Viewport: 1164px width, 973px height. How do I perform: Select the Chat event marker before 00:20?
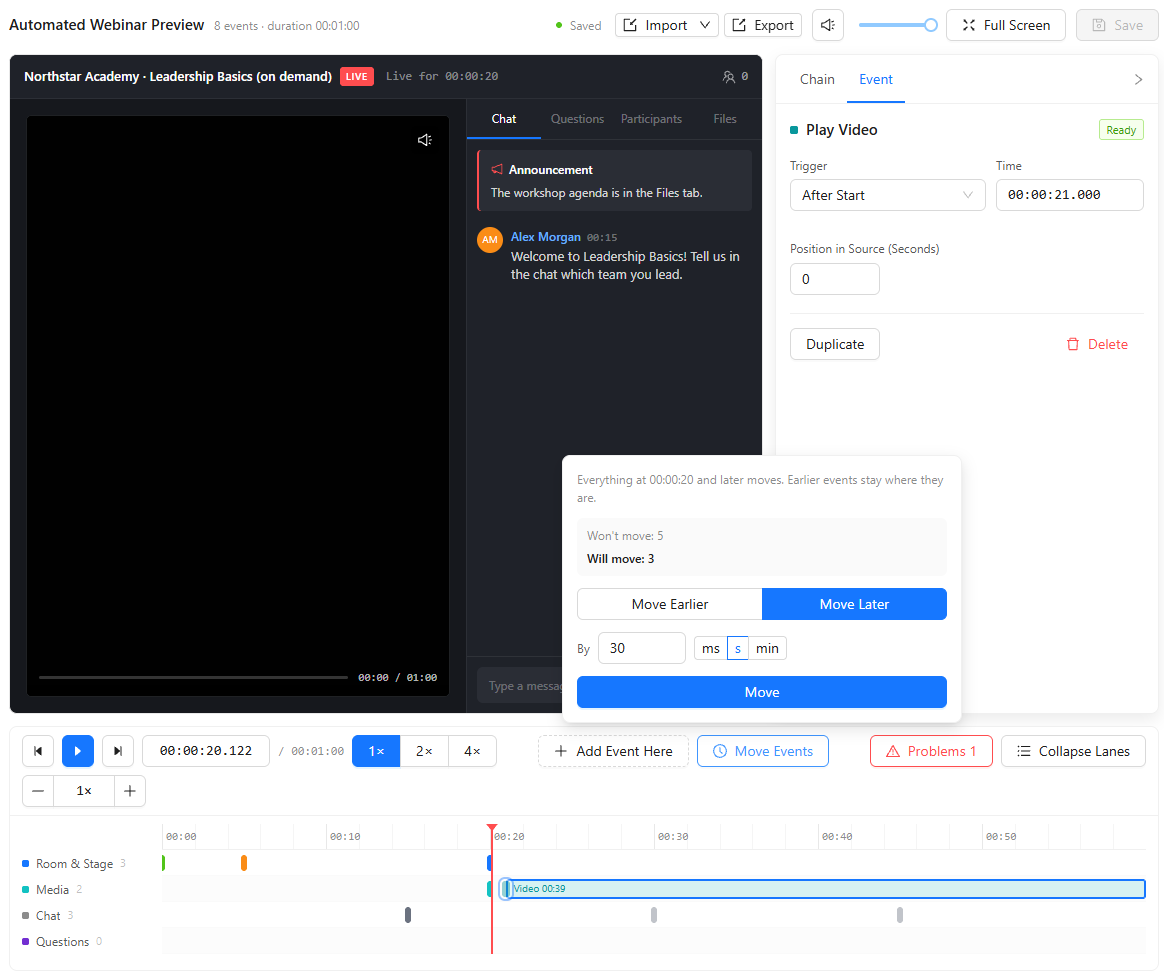click(408, 915)
